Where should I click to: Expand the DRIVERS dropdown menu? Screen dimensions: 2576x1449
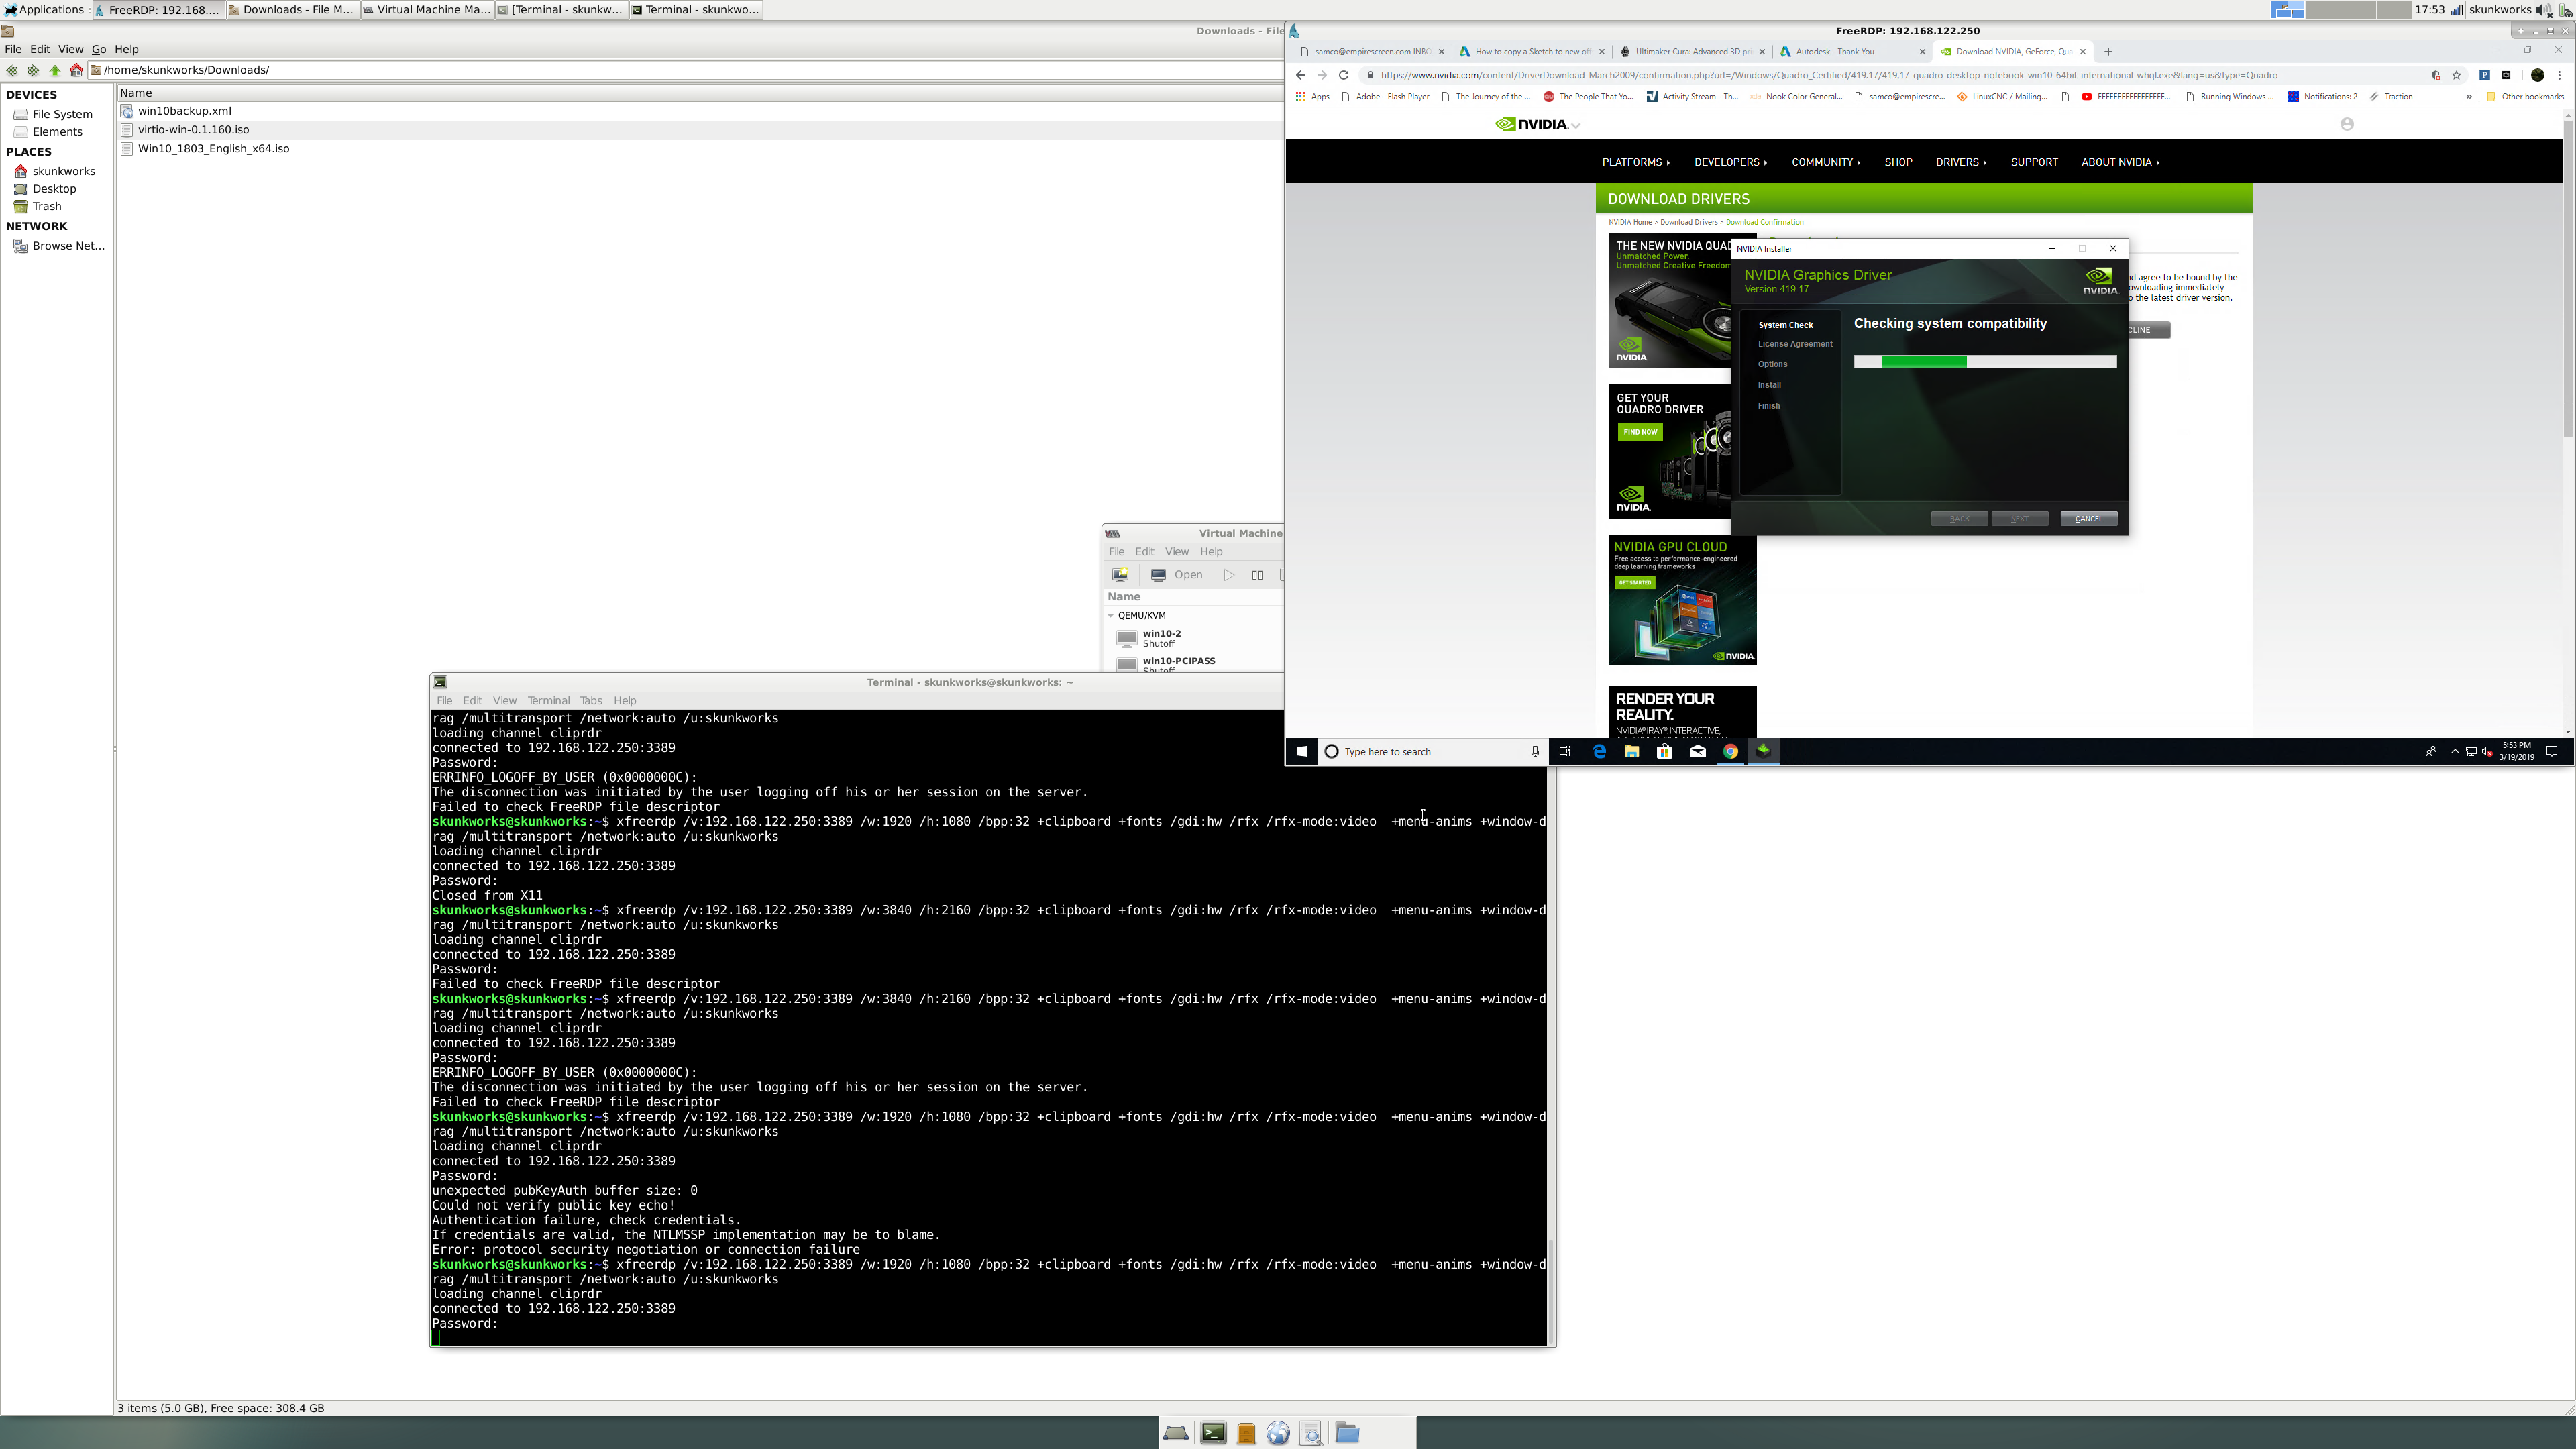pos(1961,162)
